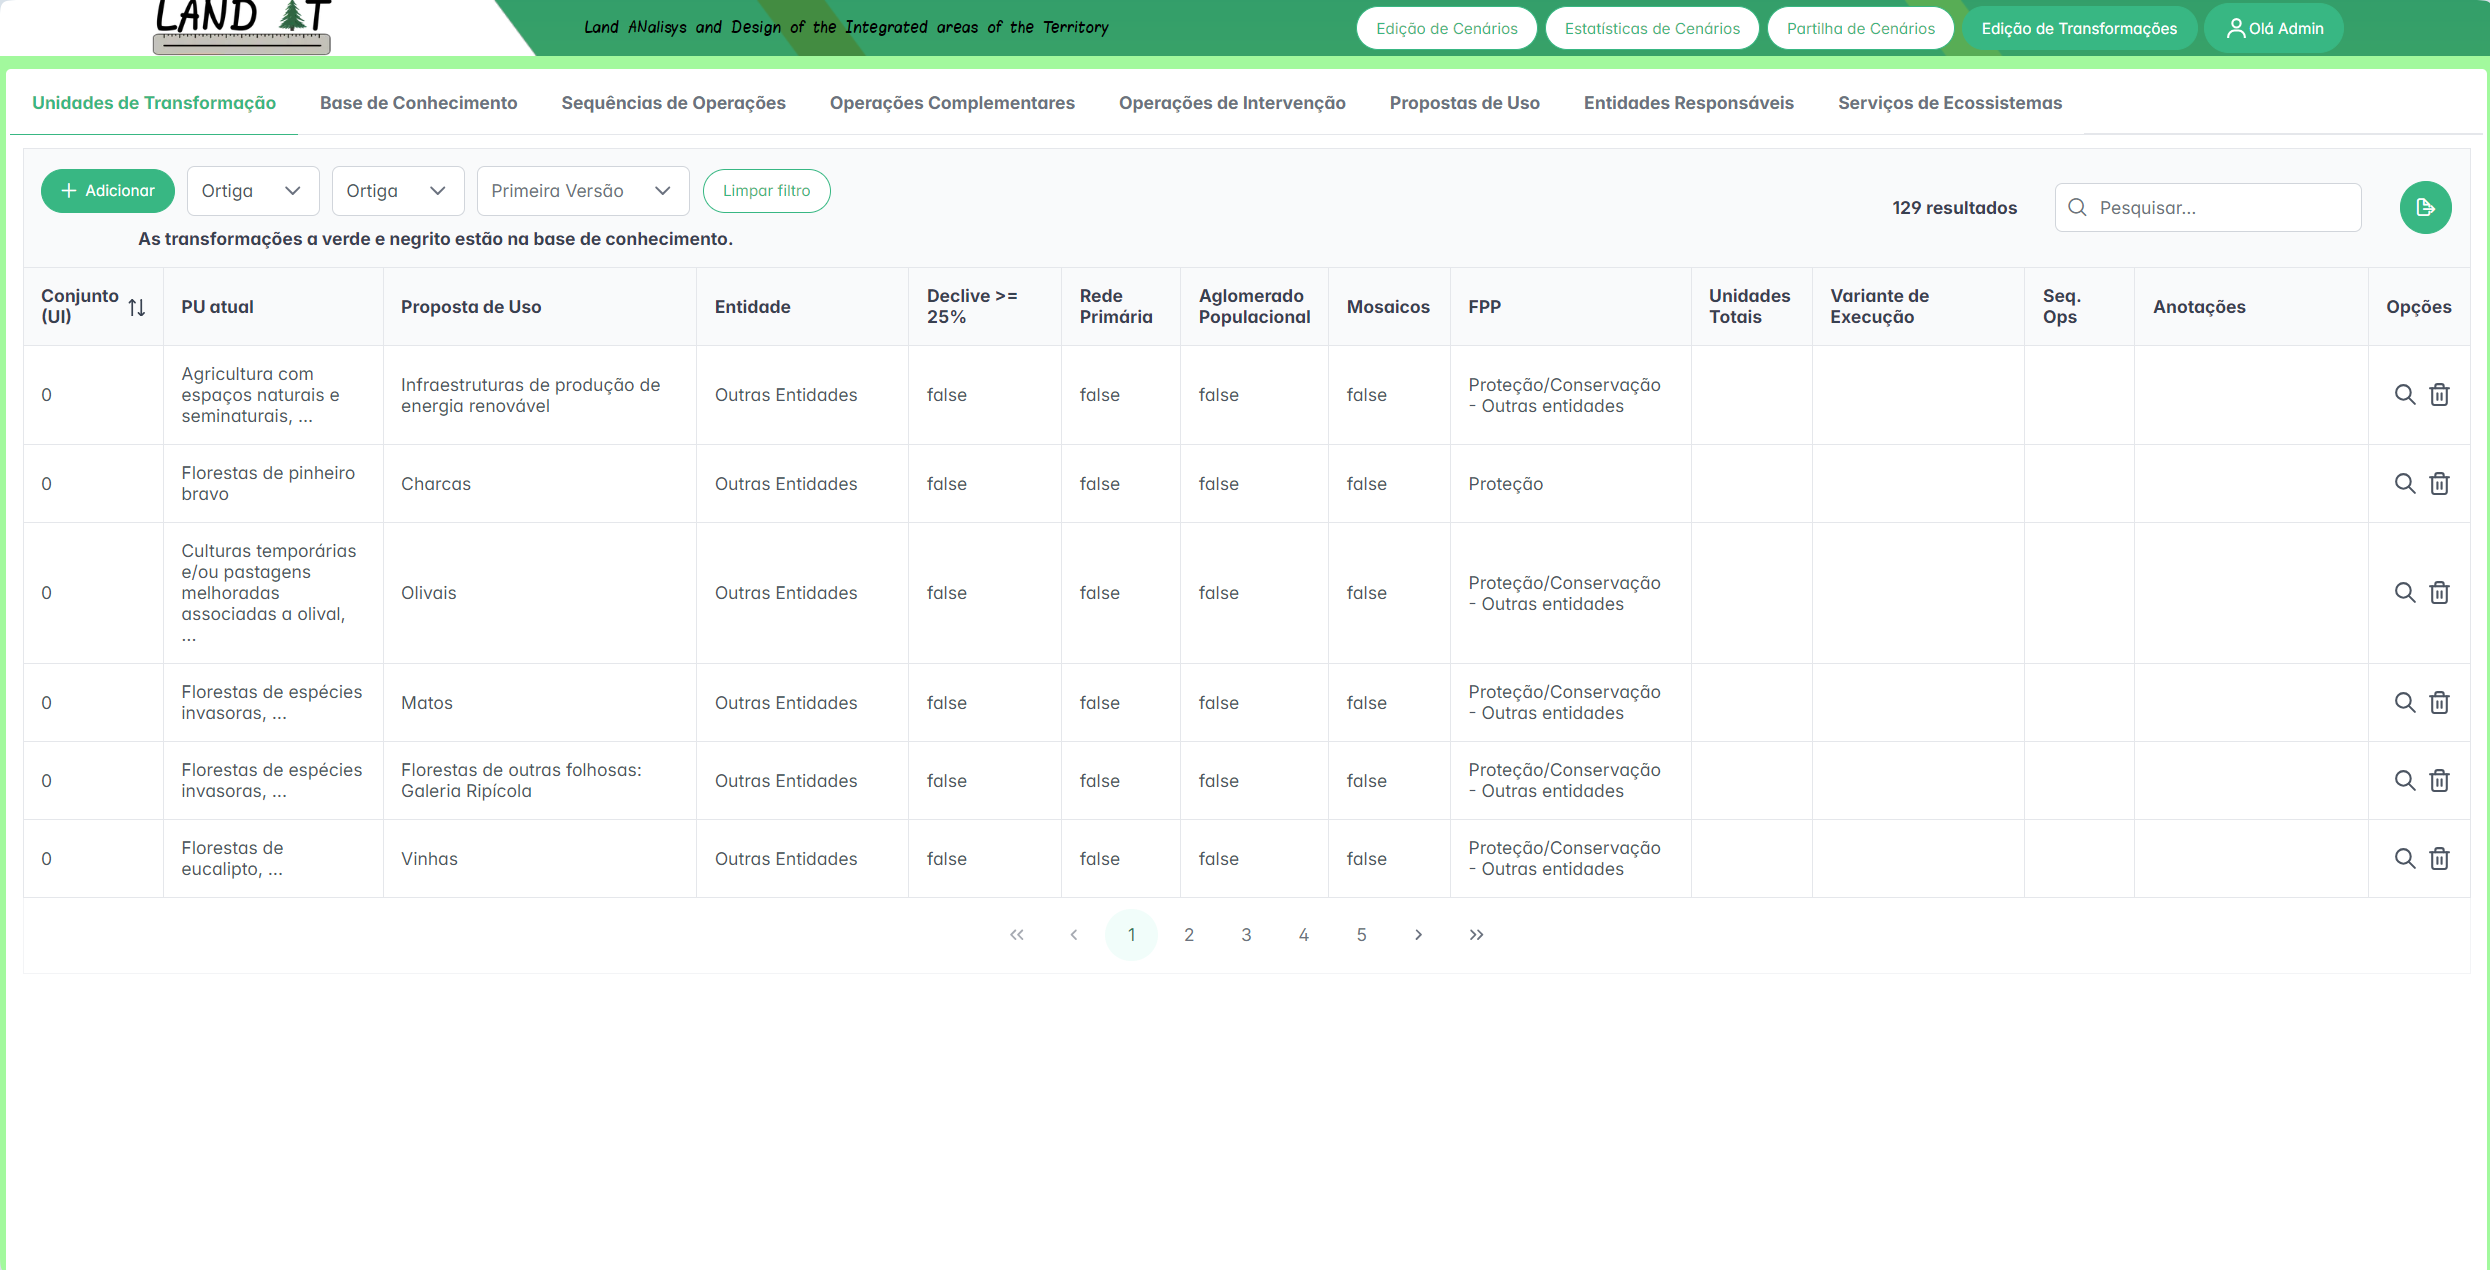Click Limpar filtro button
The width and height of the screenshot is (2490, 1270).
pyautogui.click(x=766, y=191)
